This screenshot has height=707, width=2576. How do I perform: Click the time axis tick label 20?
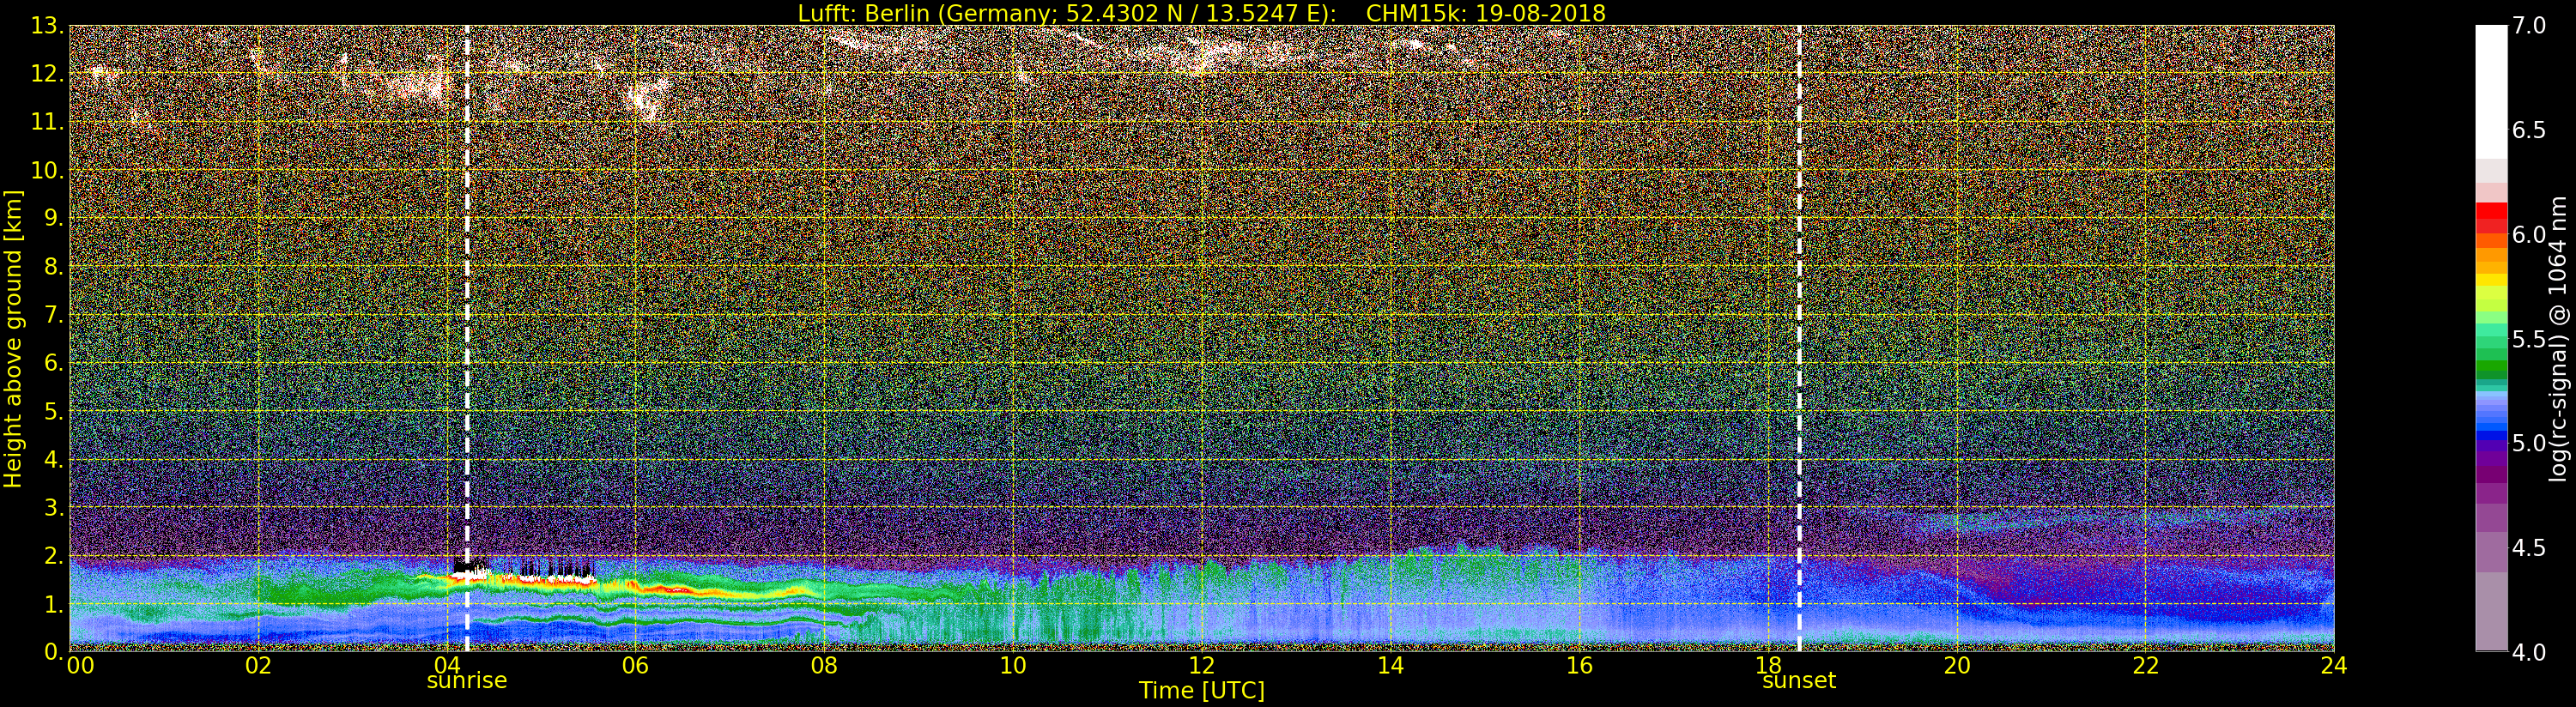tap(1957, 666)
